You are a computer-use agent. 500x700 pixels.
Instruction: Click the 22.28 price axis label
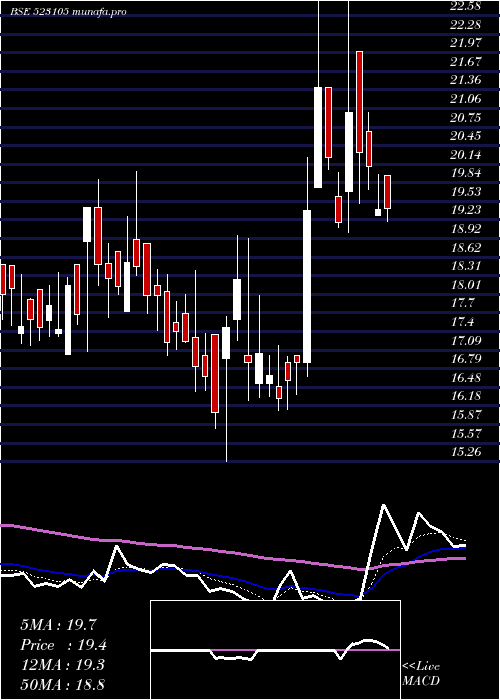pyautogui.click(x=466, y=24)
